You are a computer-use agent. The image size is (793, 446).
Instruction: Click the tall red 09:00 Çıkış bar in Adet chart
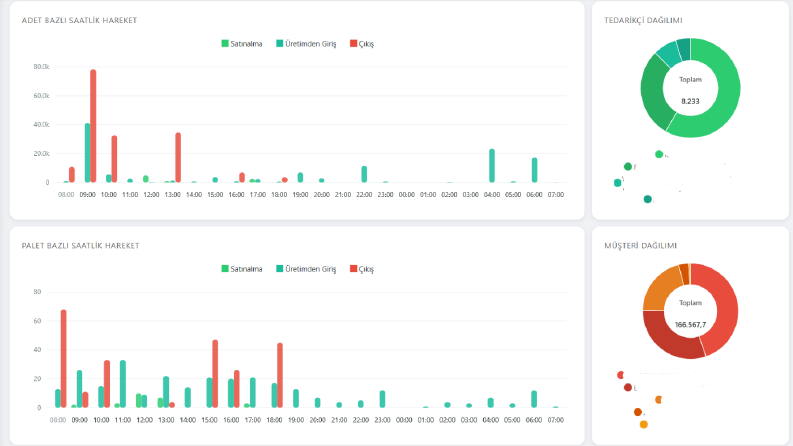[93, 126]
